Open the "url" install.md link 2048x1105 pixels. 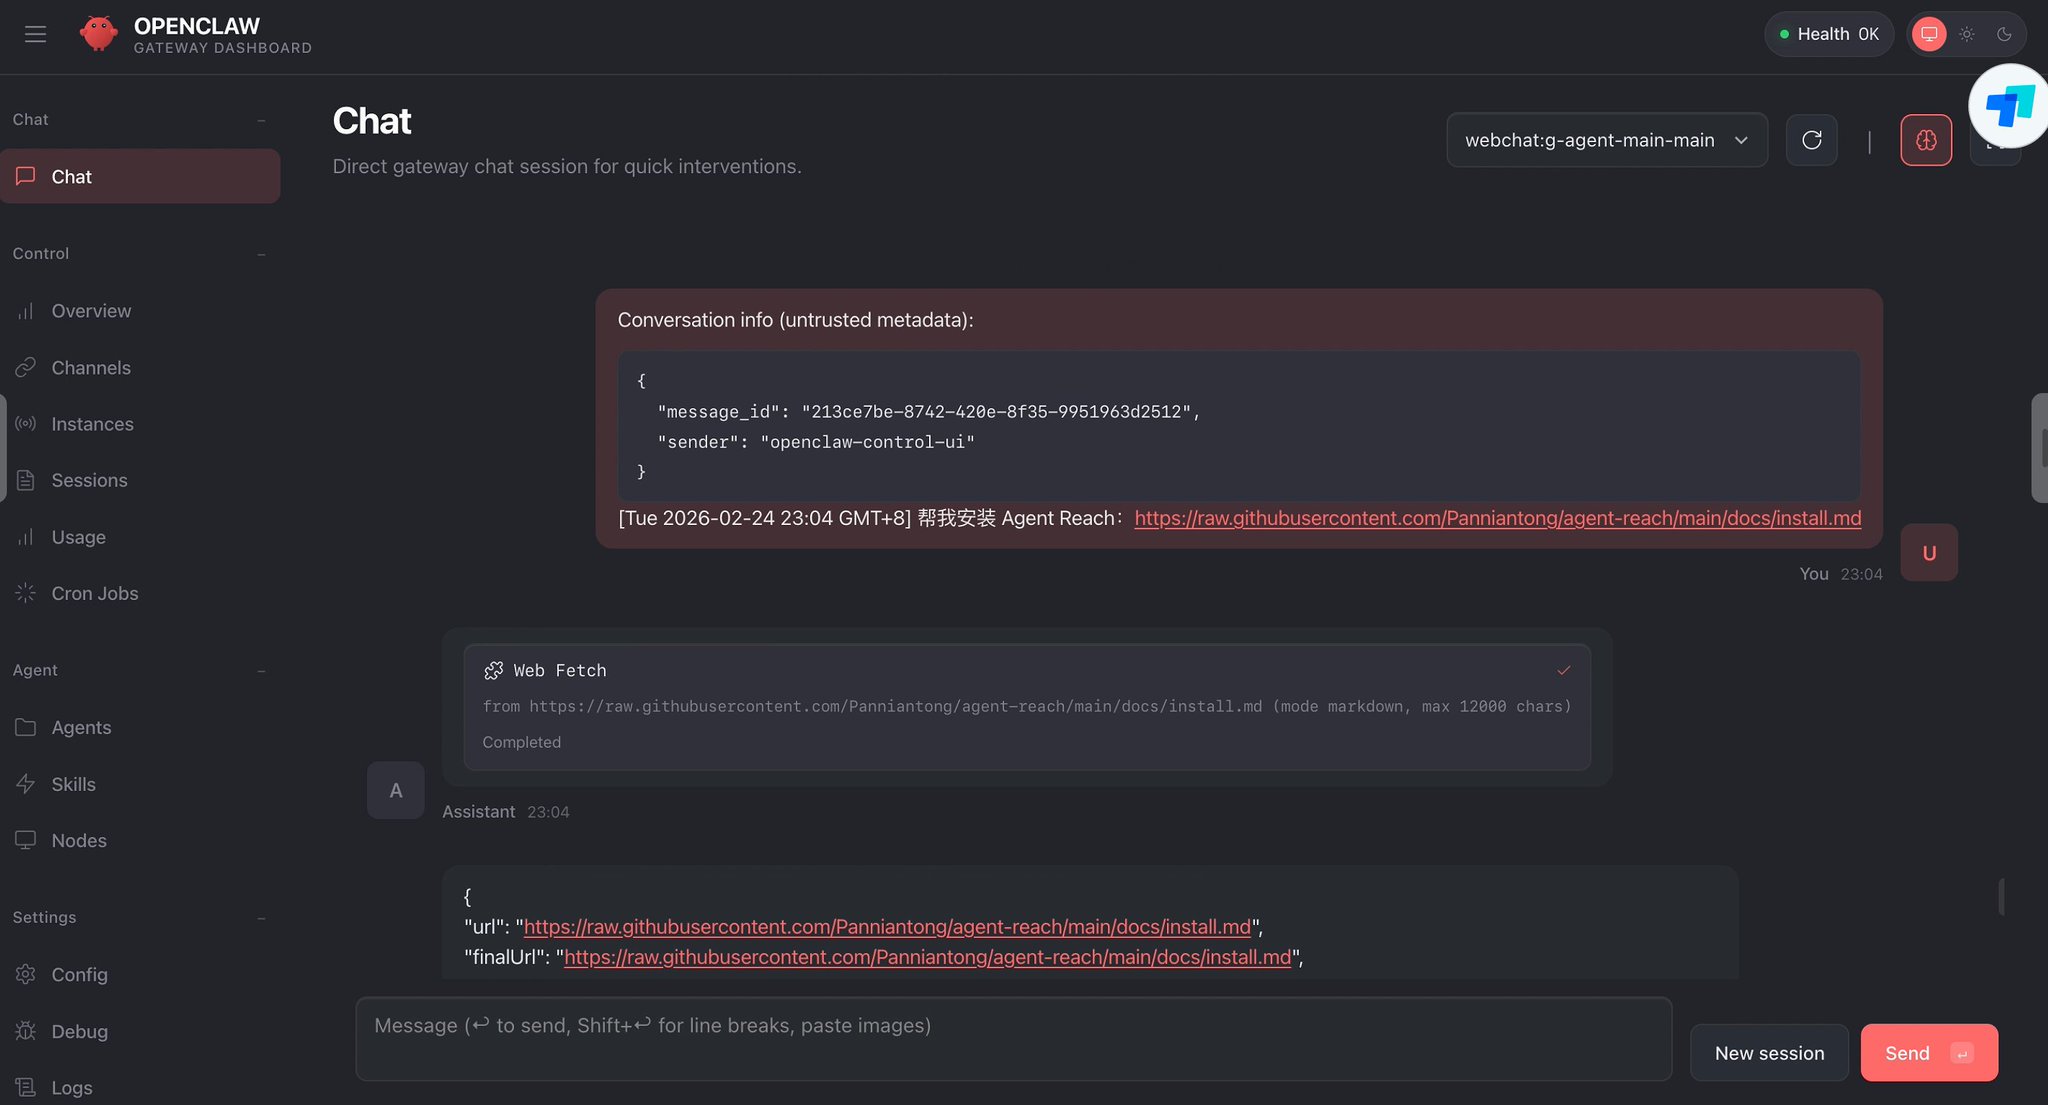click(x=887, y=927)
